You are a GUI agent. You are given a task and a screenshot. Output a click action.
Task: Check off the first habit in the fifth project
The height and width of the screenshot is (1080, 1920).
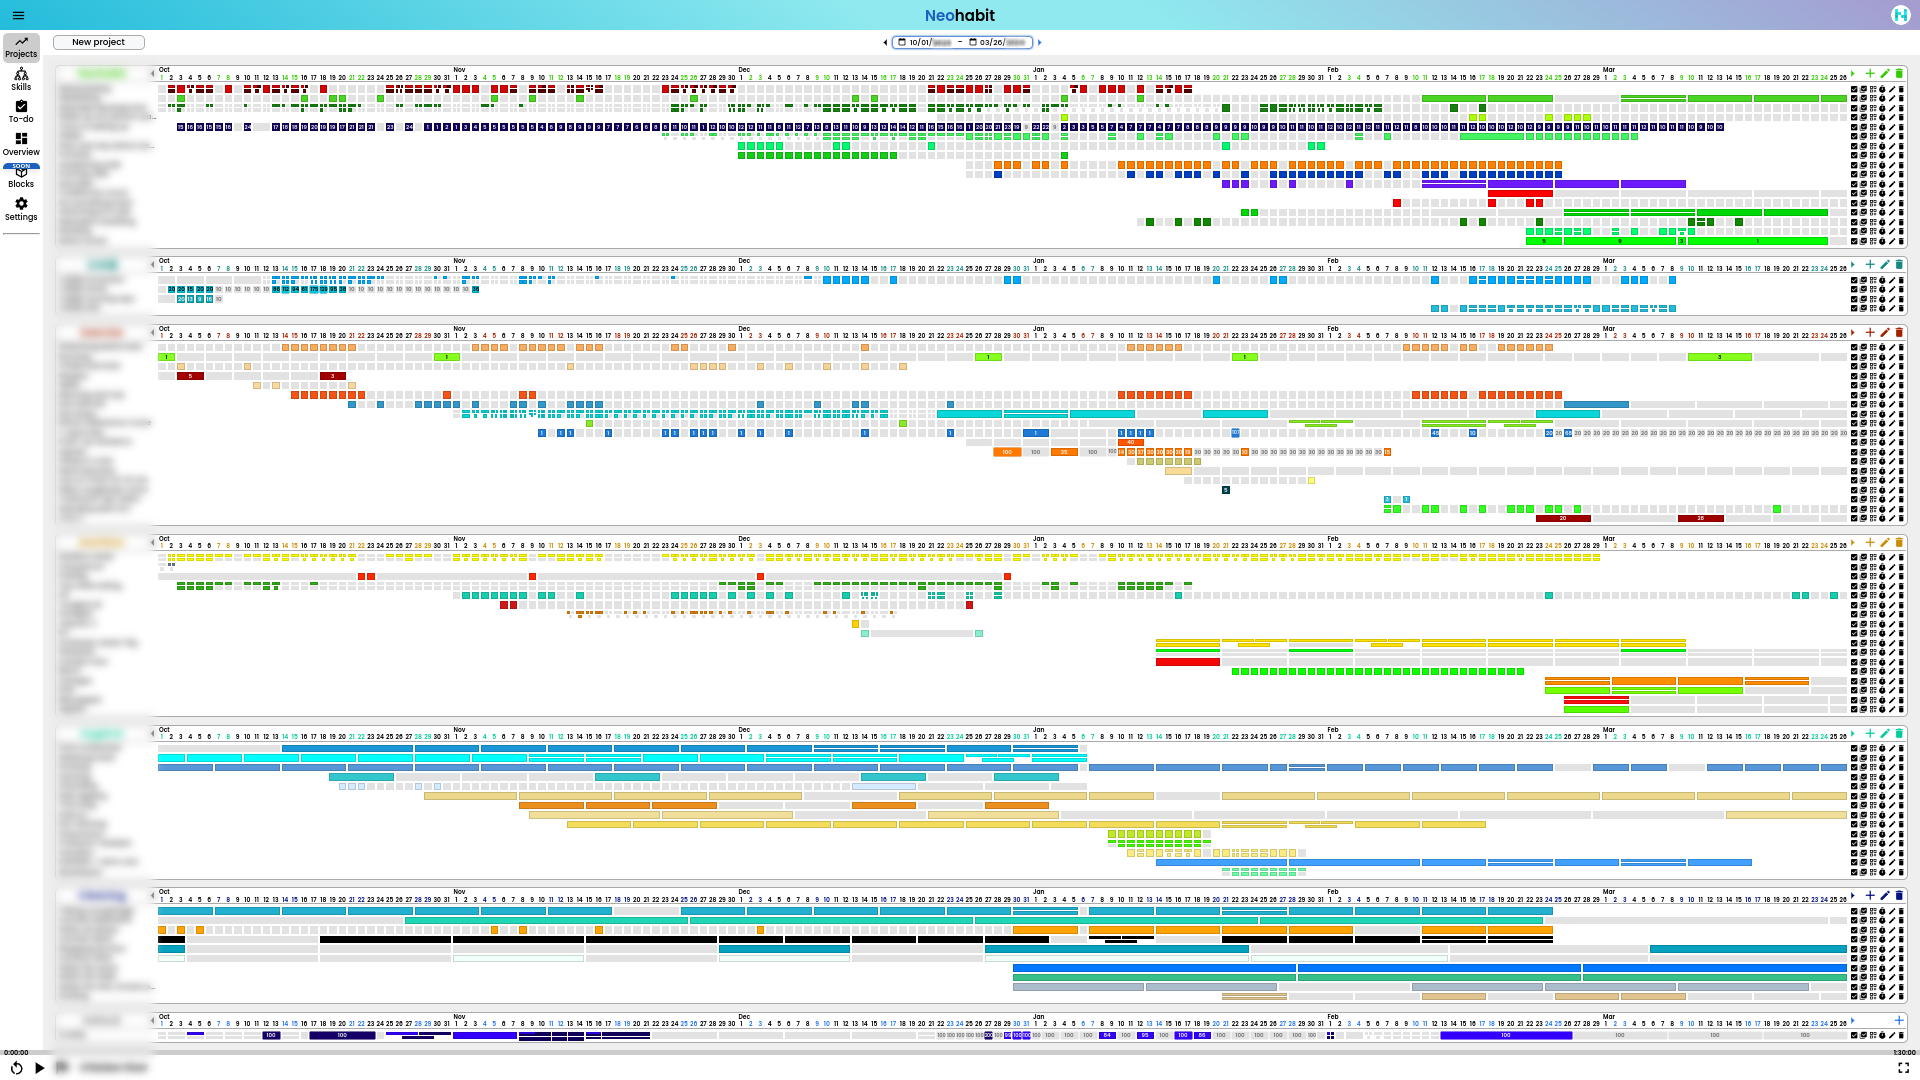pyautogui.click(x=1854, y=748)
